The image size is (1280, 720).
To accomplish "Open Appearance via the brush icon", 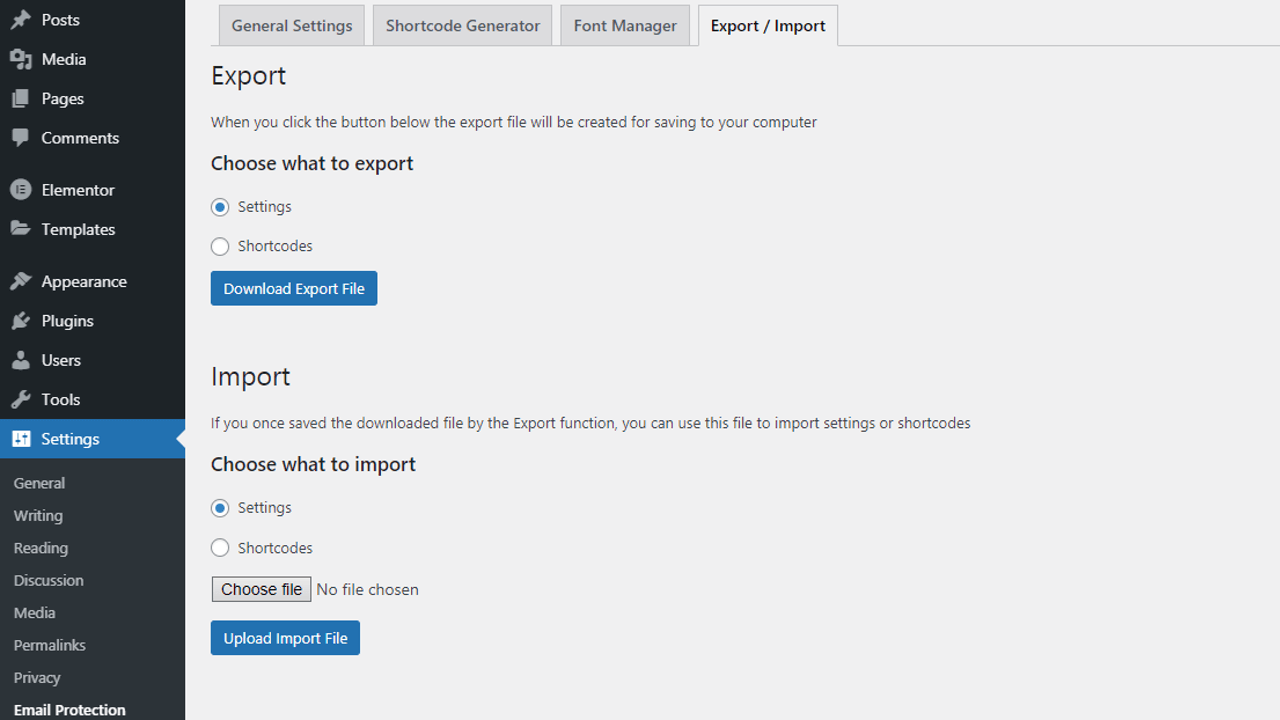I will click(19, 280).
